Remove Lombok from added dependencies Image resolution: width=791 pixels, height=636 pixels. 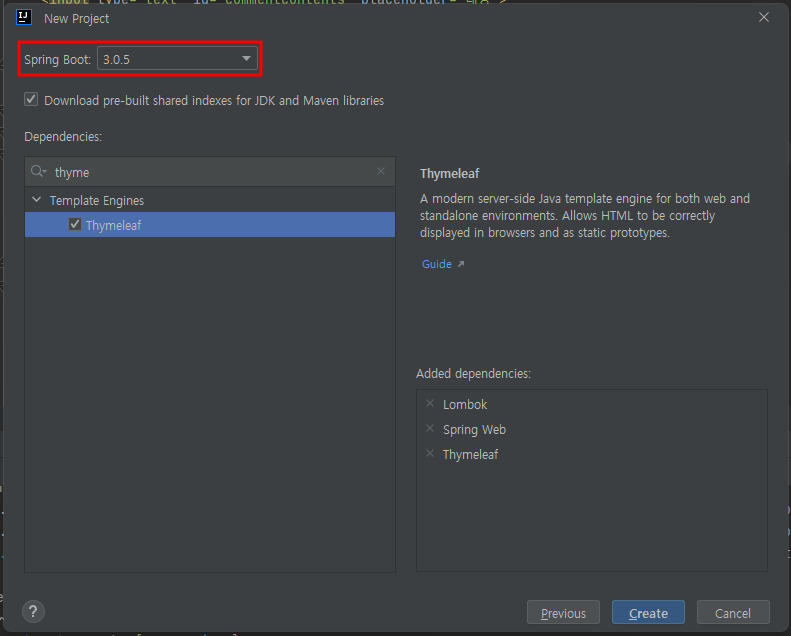[430, 403]
